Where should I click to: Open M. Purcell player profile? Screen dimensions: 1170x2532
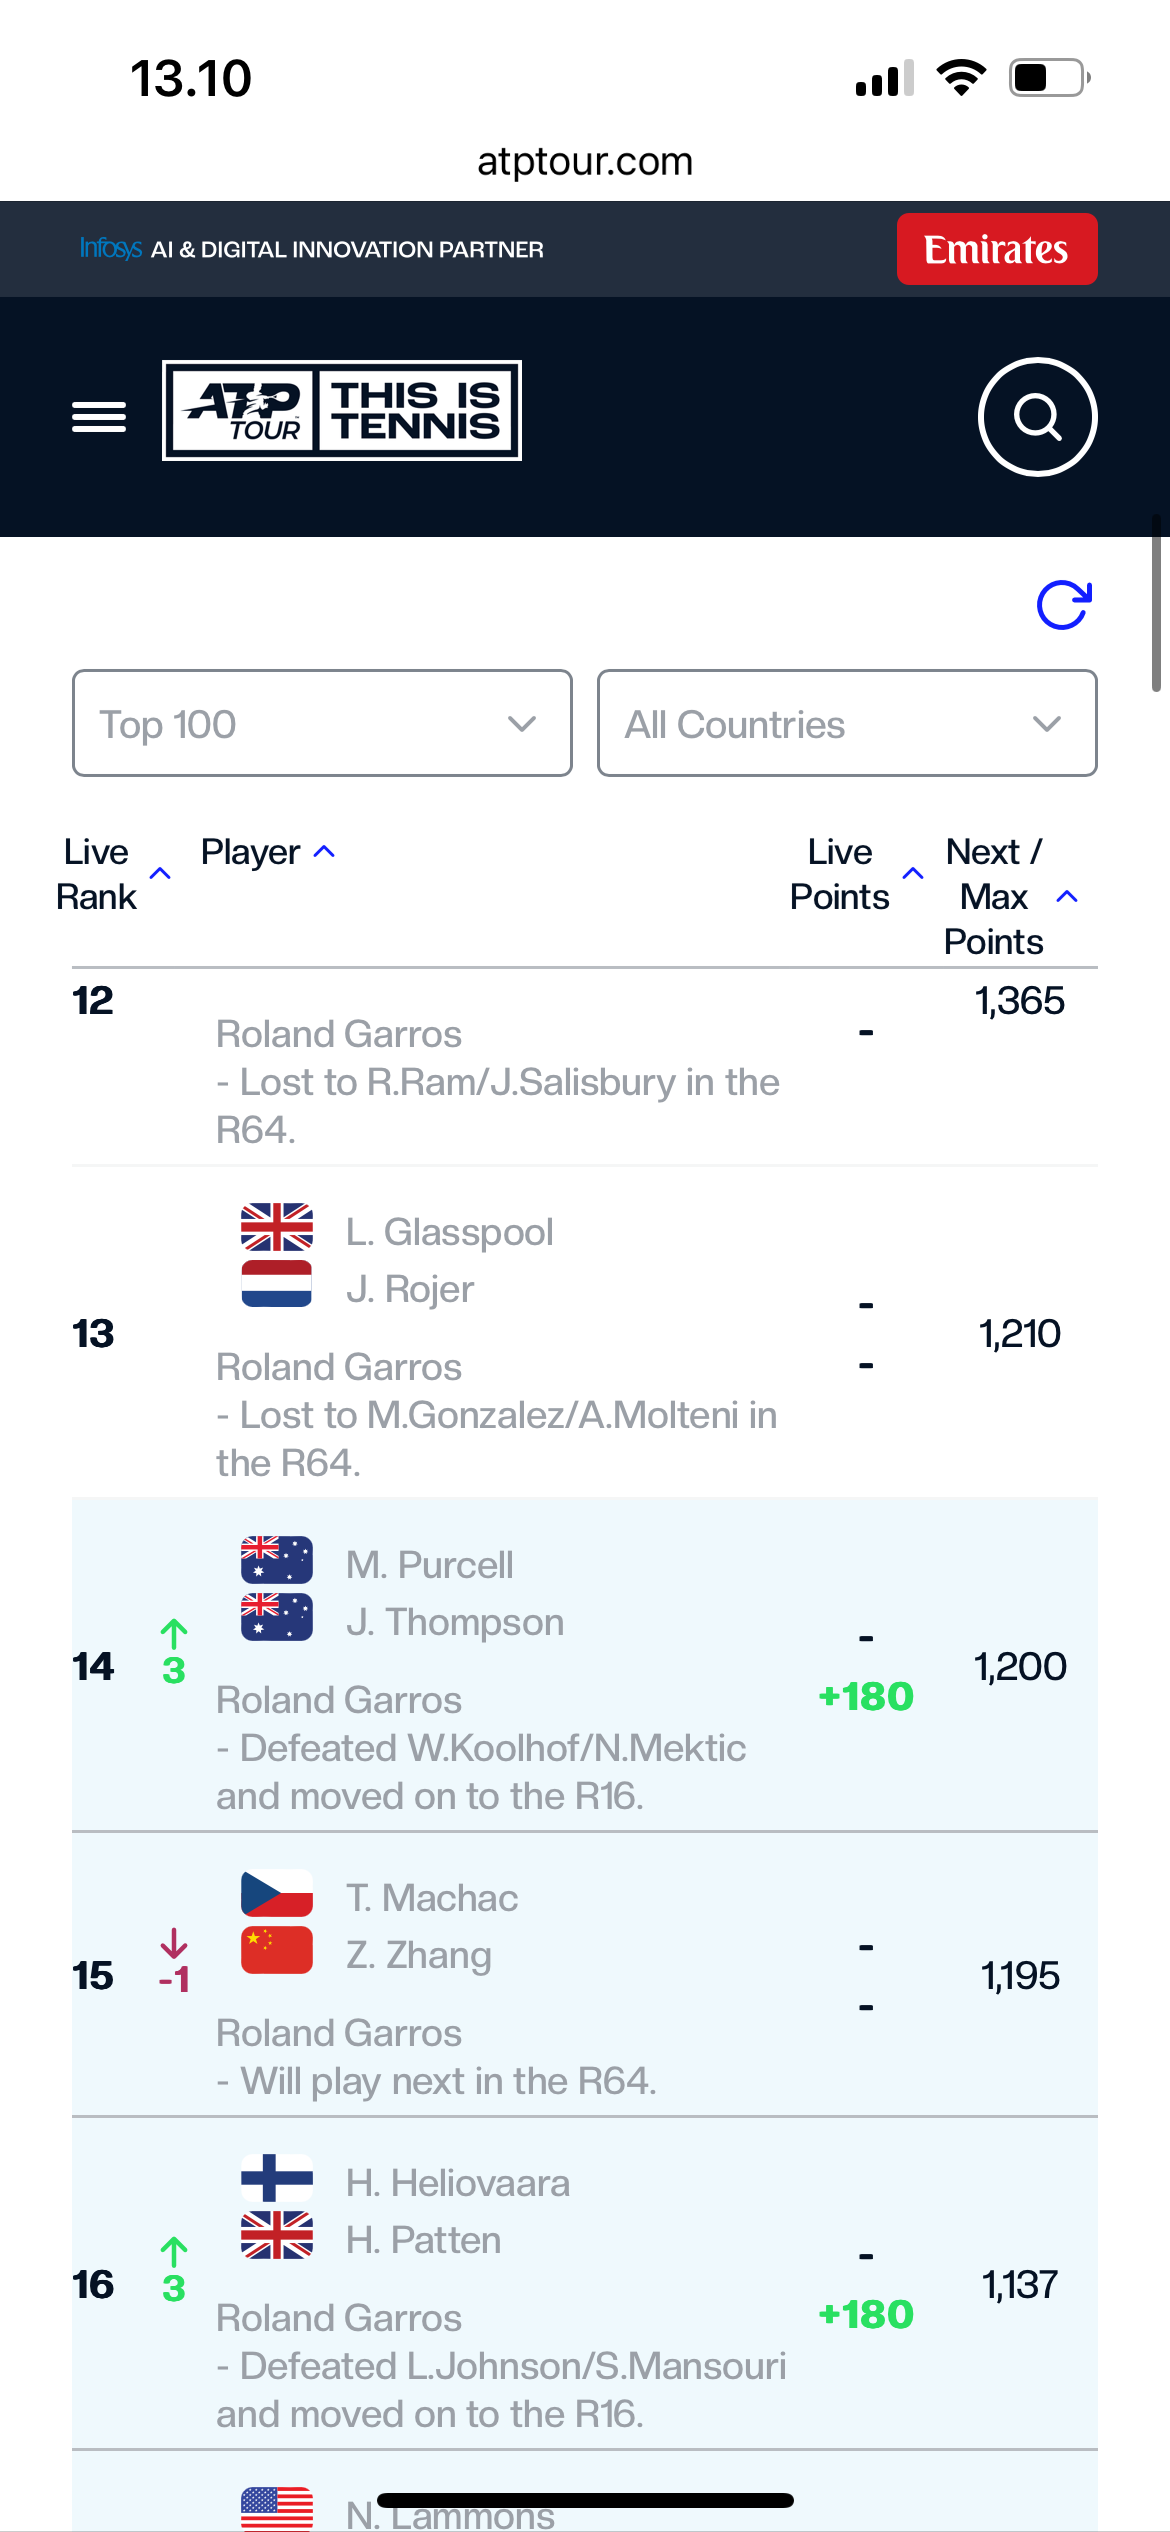click(x=429, y=1565)
